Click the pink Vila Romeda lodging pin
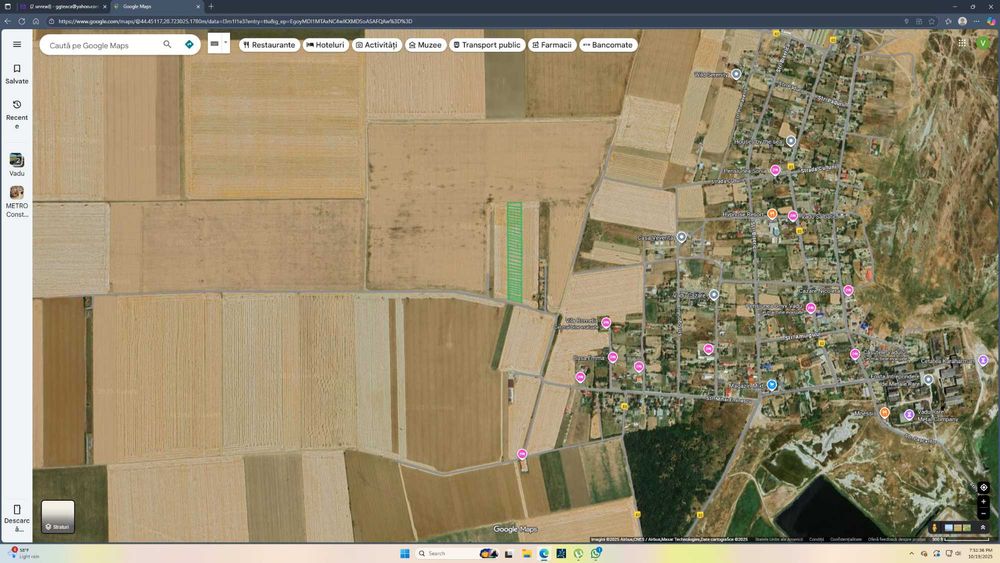The width and height of the screenshot is (1000, 563). coord(606,323)
